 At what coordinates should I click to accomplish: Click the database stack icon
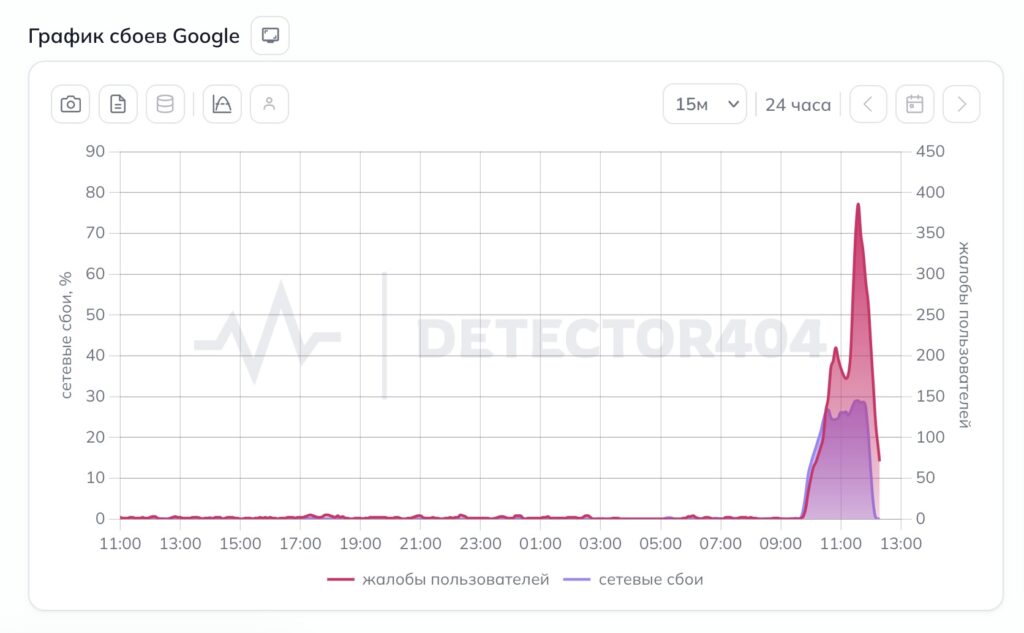165,104
